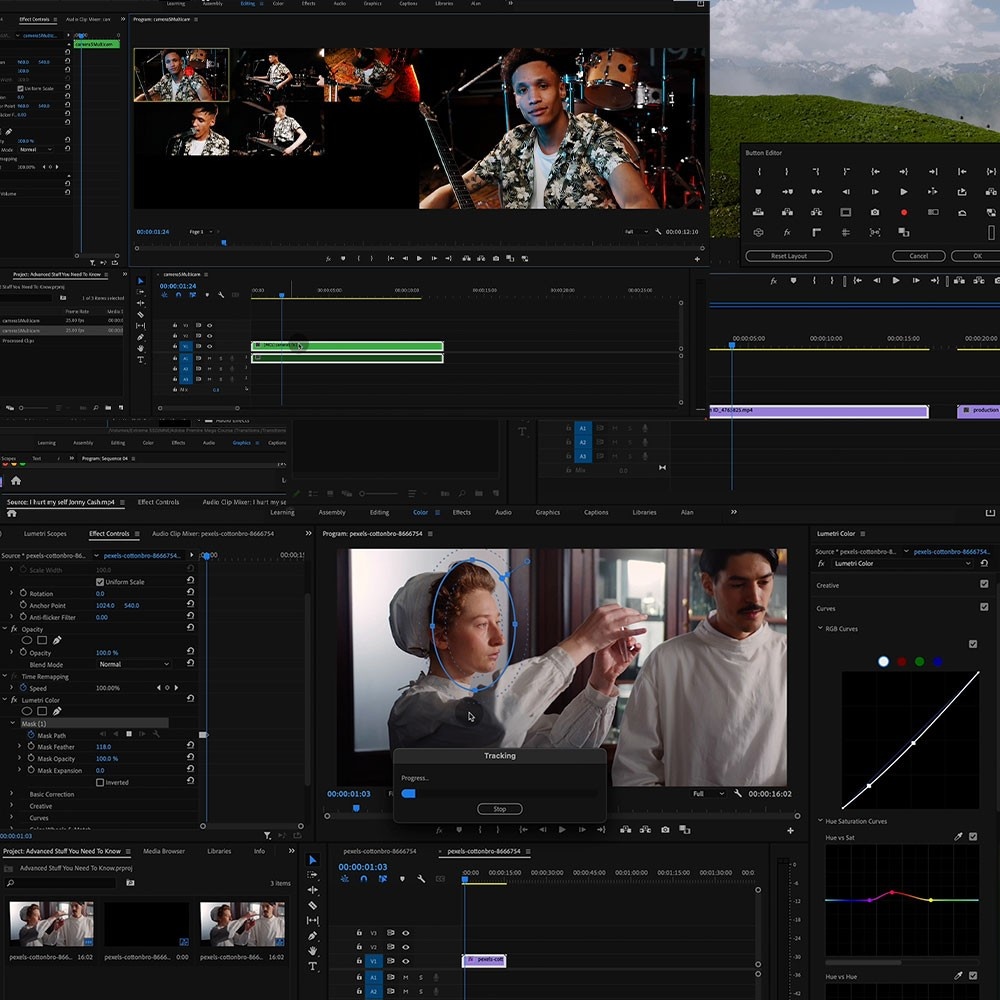Click the Export Frame camera icon in Button Editor
Image resolution: width=1000 pixels, height=1000 pixels.
[x=875, y=212]
